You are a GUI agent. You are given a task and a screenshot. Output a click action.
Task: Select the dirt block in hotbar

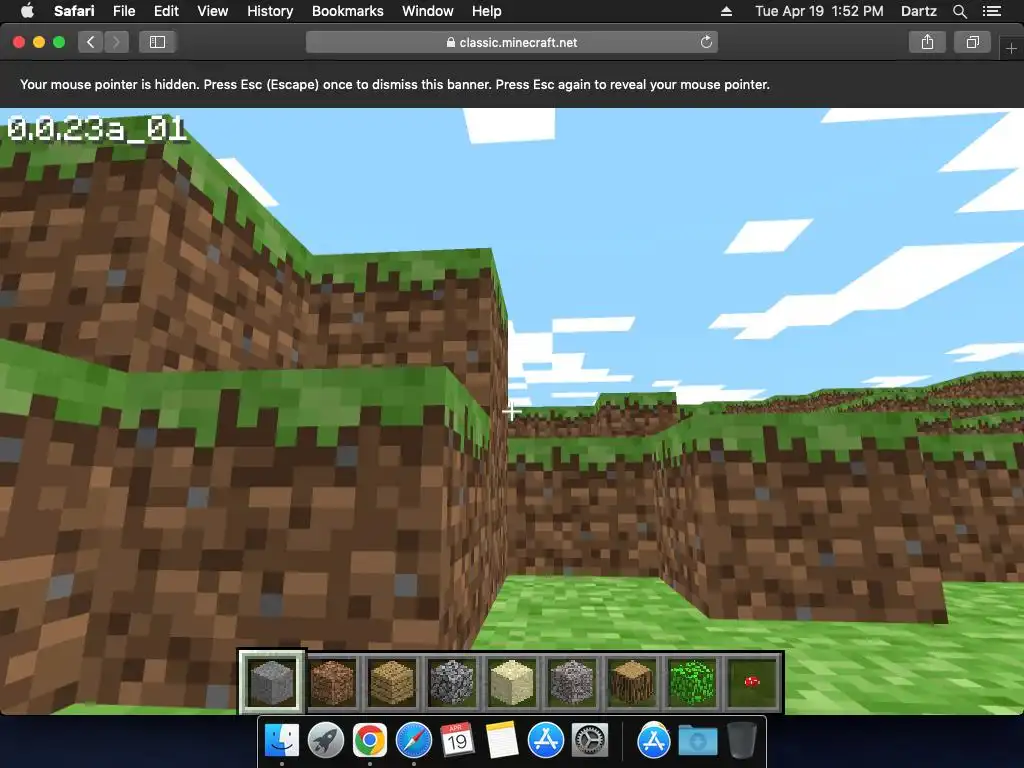pyautogui.click(x=332, y=682)
